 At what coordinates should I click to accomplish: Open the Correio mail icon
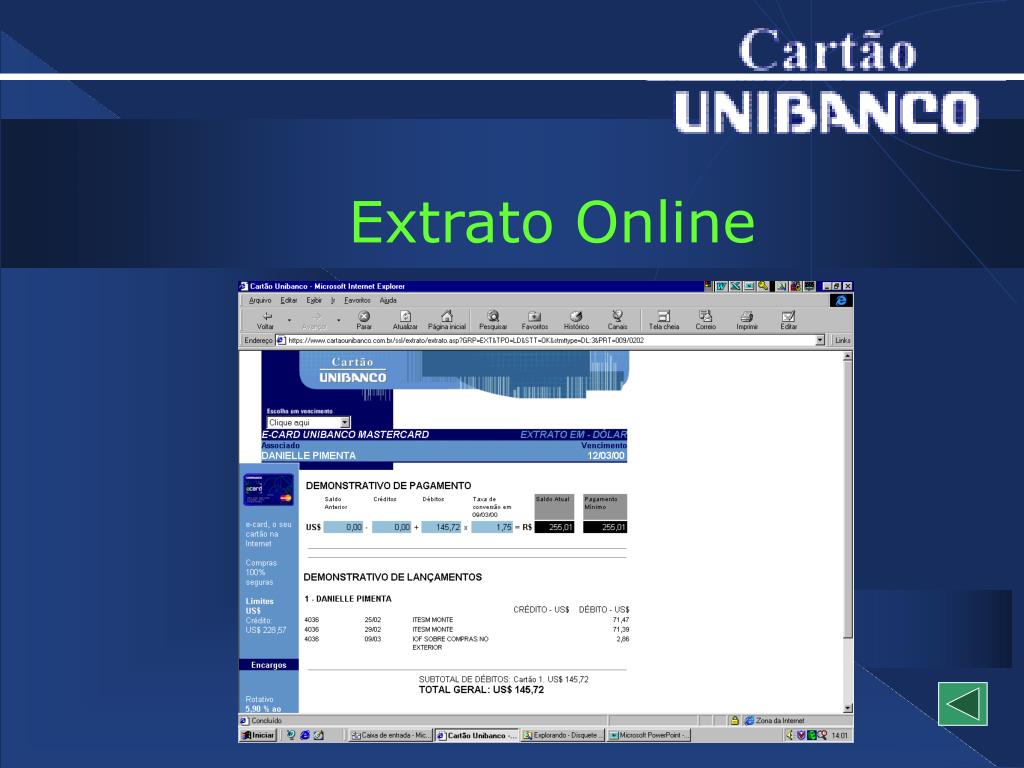tap(705, 316)
